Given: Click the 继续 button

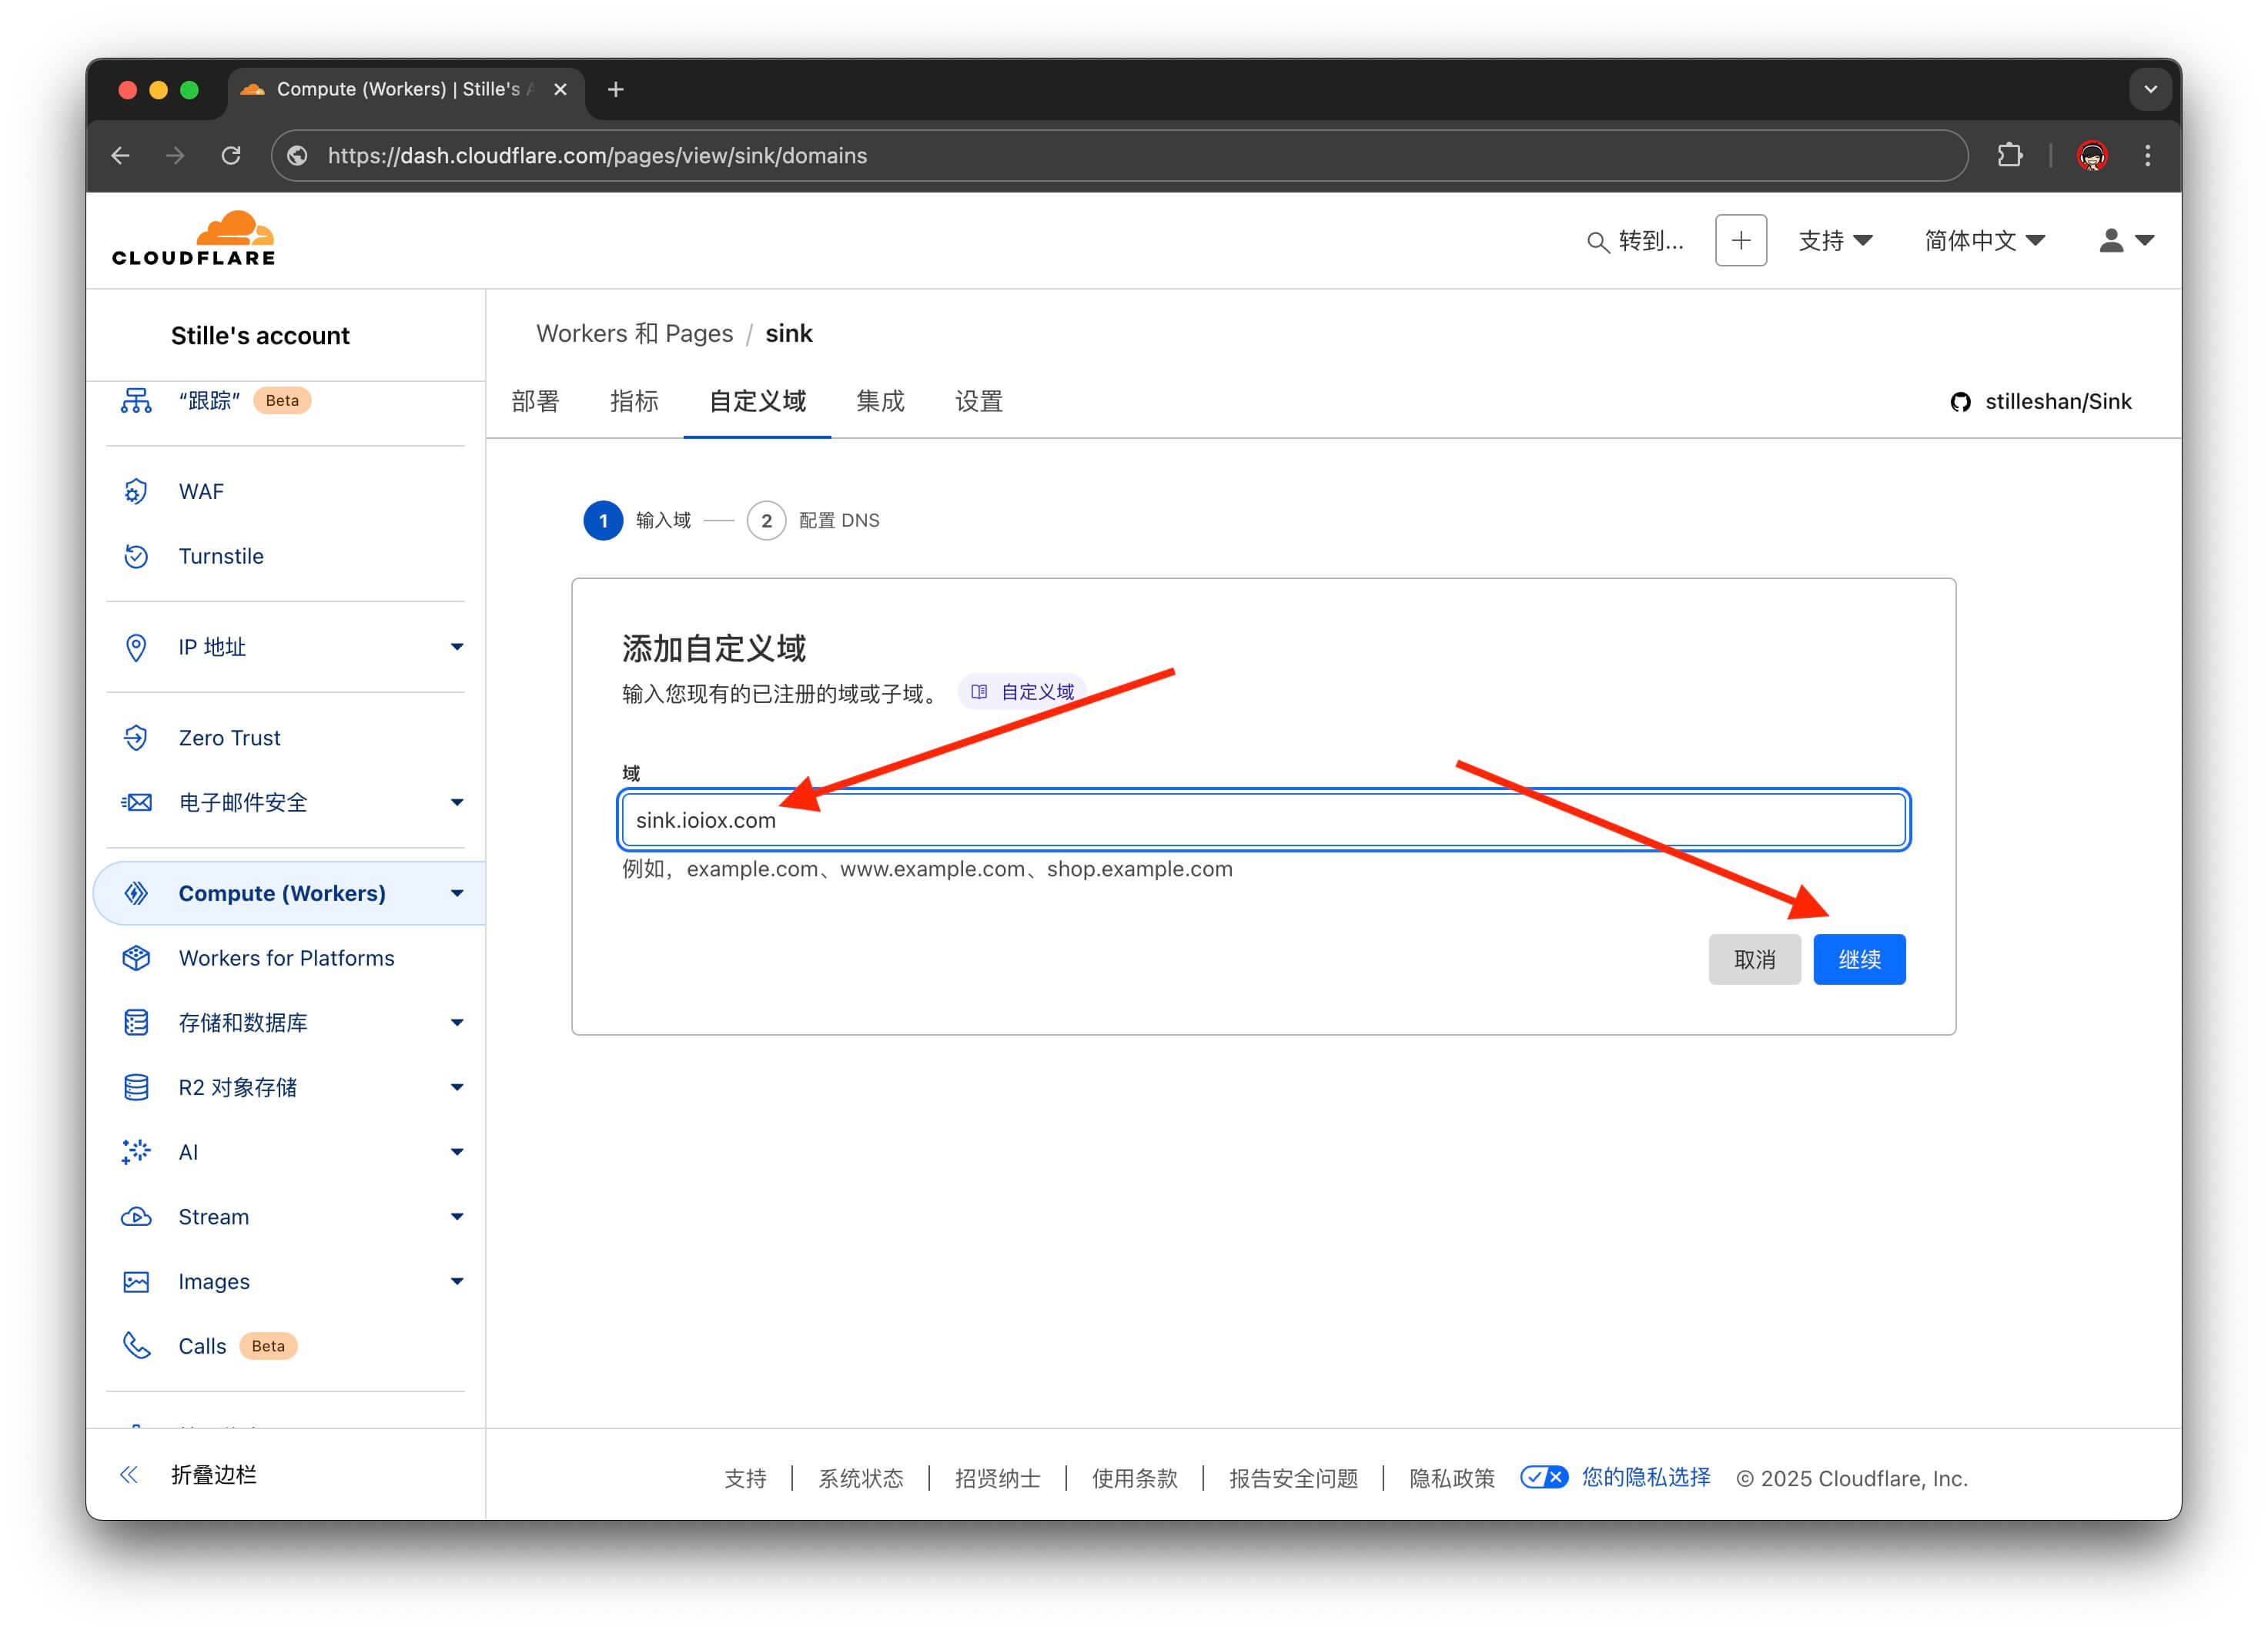Looking at the screenshot, I should 1859,959.
